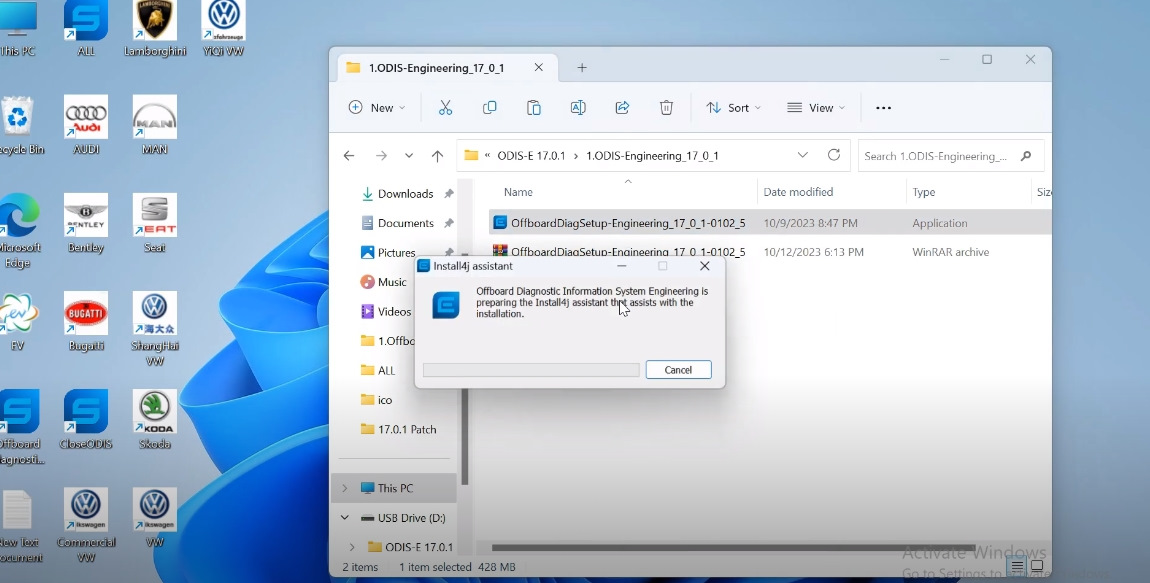Image resolution: width=1150 pixels, height=583 pixels.
Task: Add a new File Explorer tab
Action: (x=582, y=68)
